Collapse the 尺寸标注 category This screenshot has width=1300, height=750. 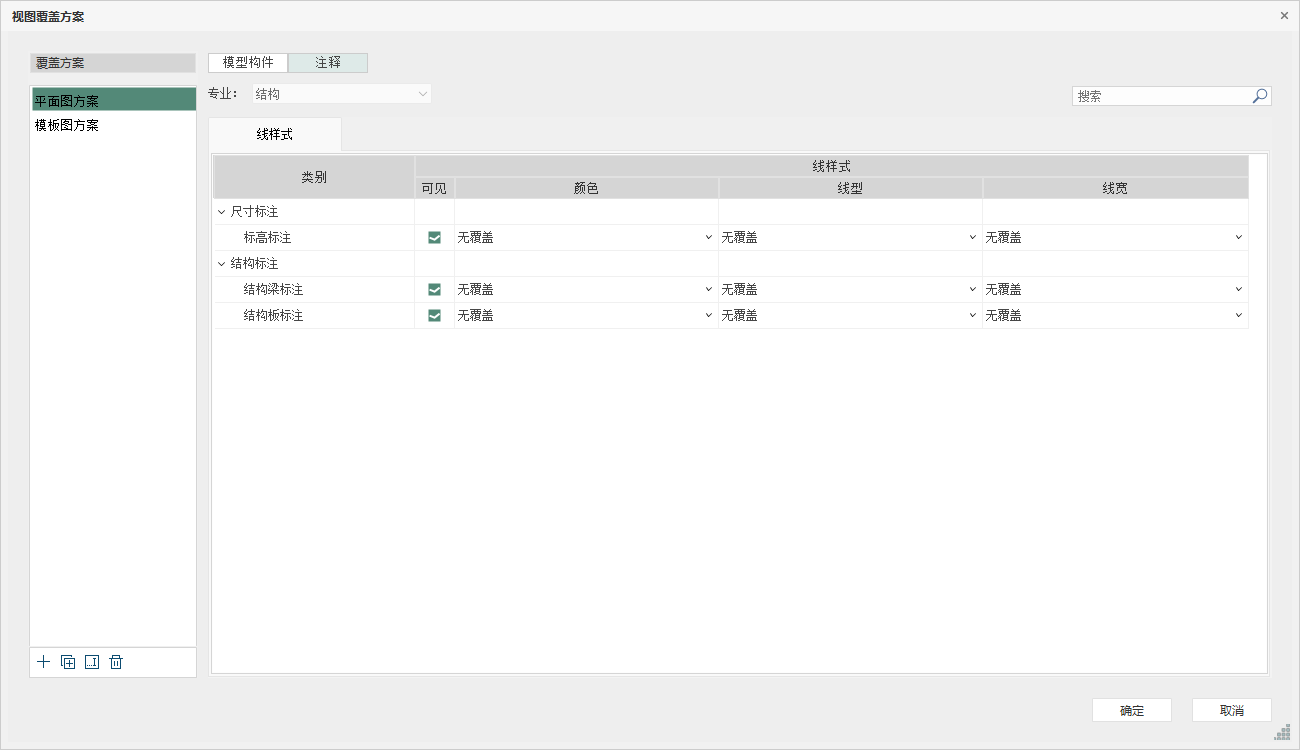221,212
